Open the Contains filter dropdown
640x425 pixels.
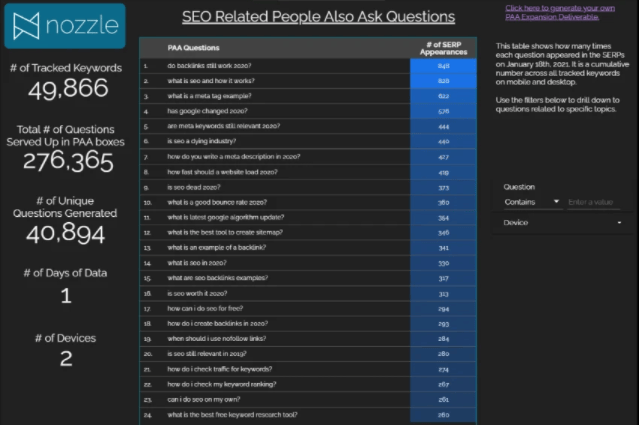tap(532, 202)
